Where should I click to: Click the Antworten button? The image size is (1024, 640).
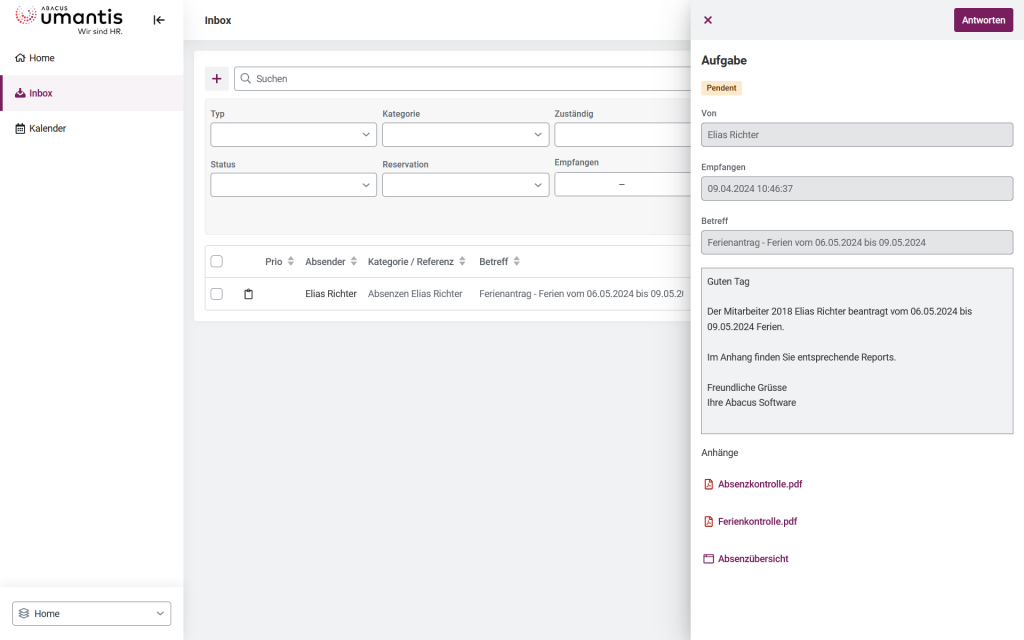[x=982, y=20]
